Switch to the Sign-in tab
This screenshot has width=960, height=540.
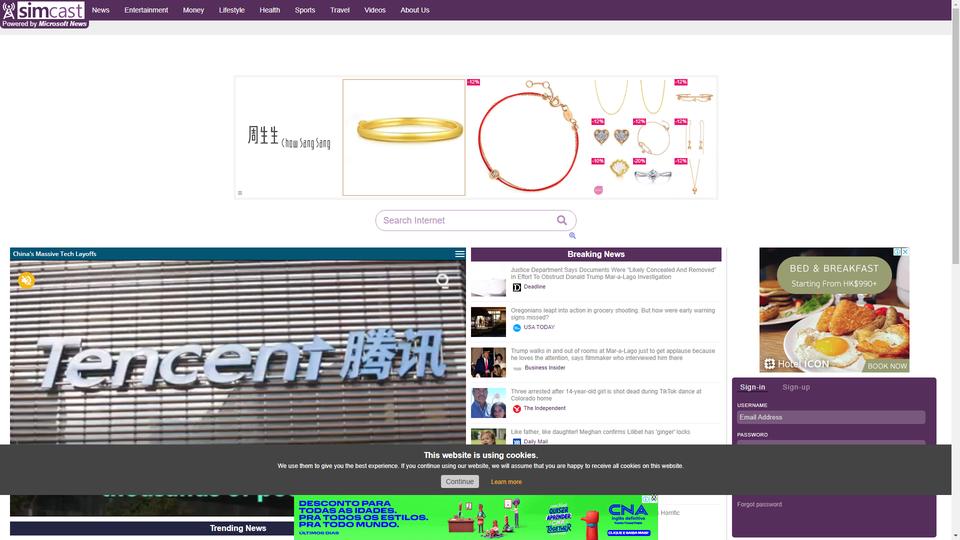pyautogui.click(x=752, y=387)
